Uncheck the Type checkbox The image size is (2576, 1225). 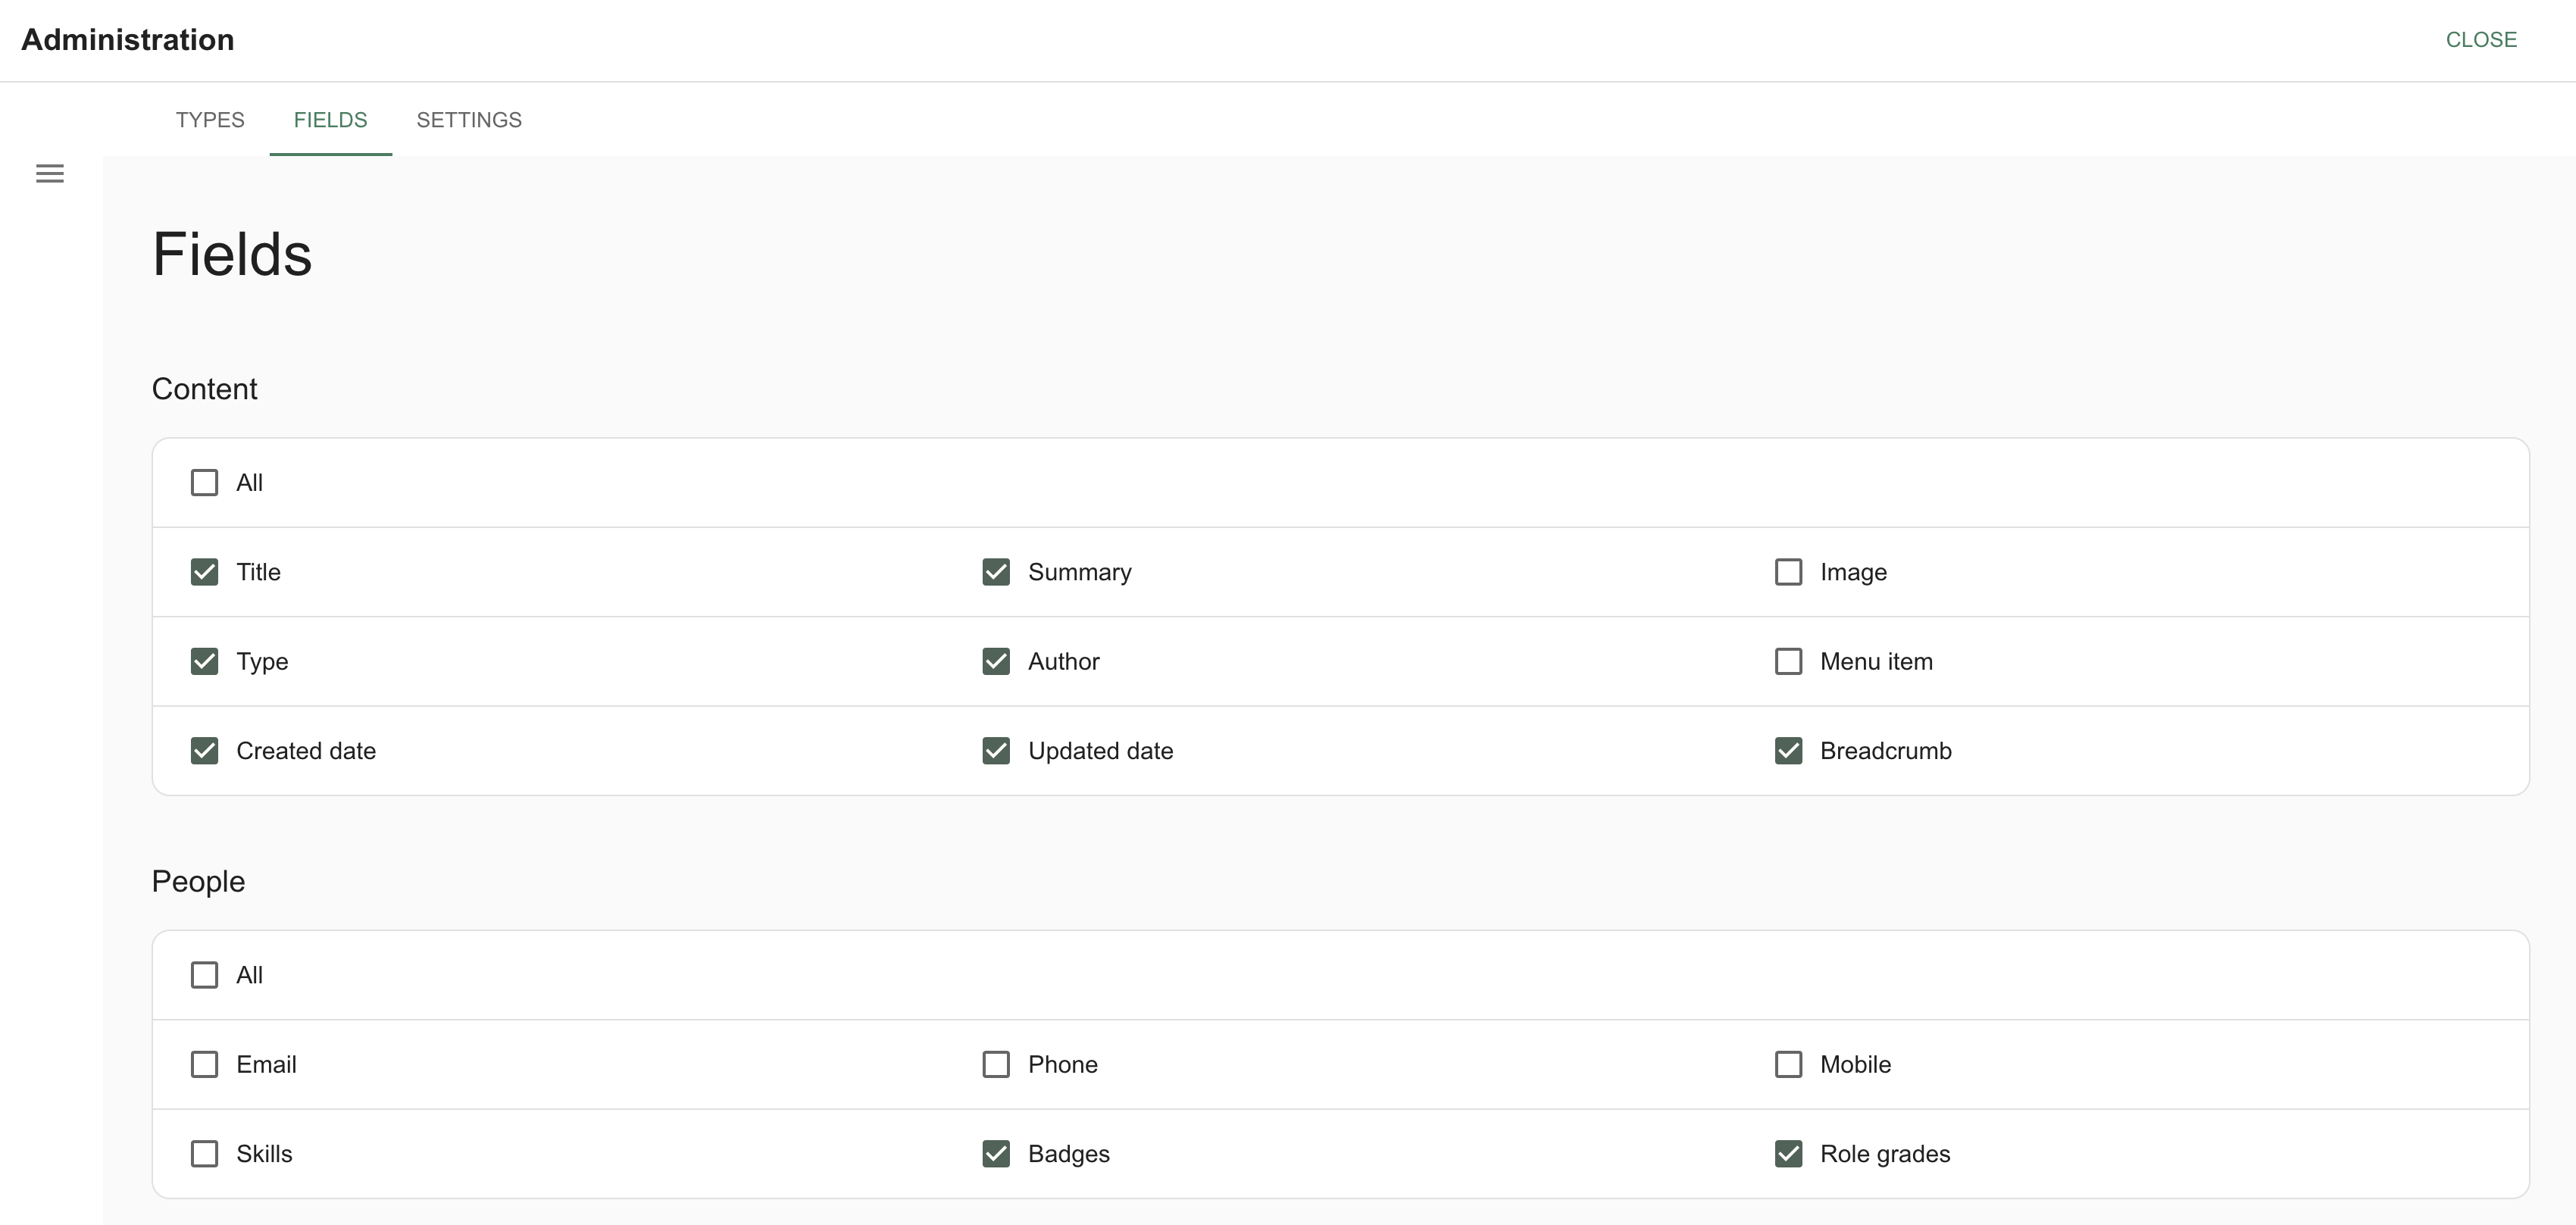point(204,661)
